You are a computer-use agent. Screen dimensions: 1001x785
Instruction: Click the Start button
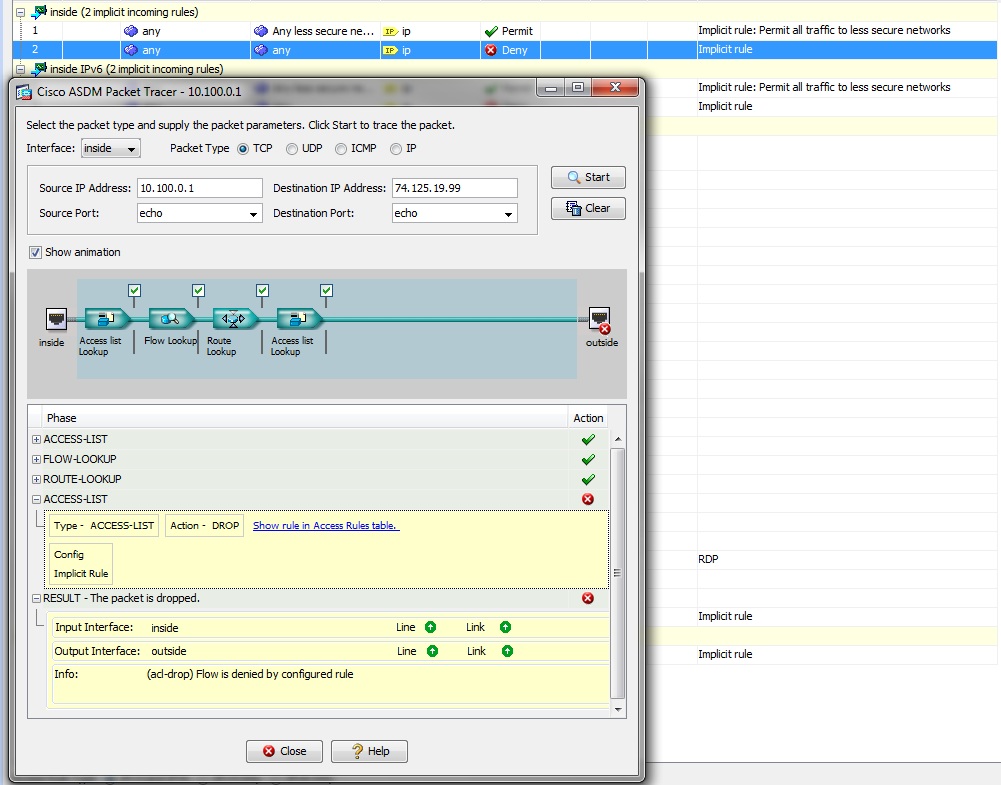click(x=588, y=177)
